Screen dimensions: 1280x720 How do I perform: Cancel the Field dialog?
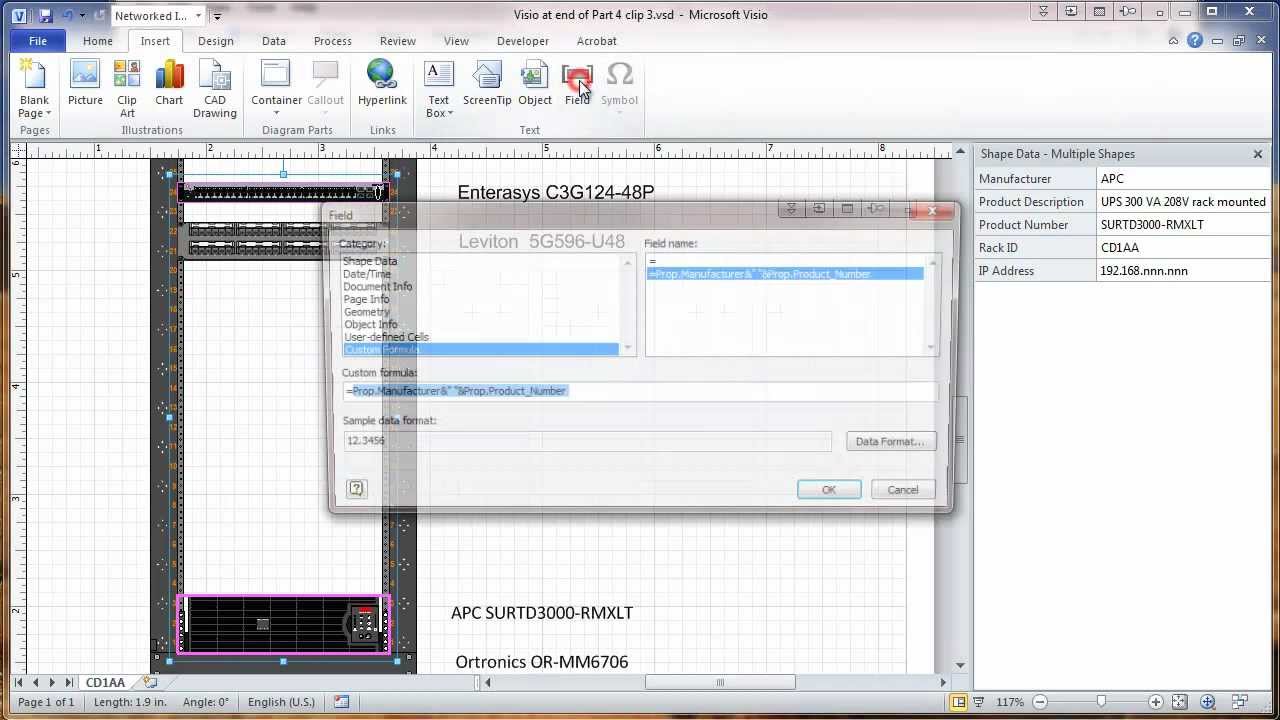(902, 489)
